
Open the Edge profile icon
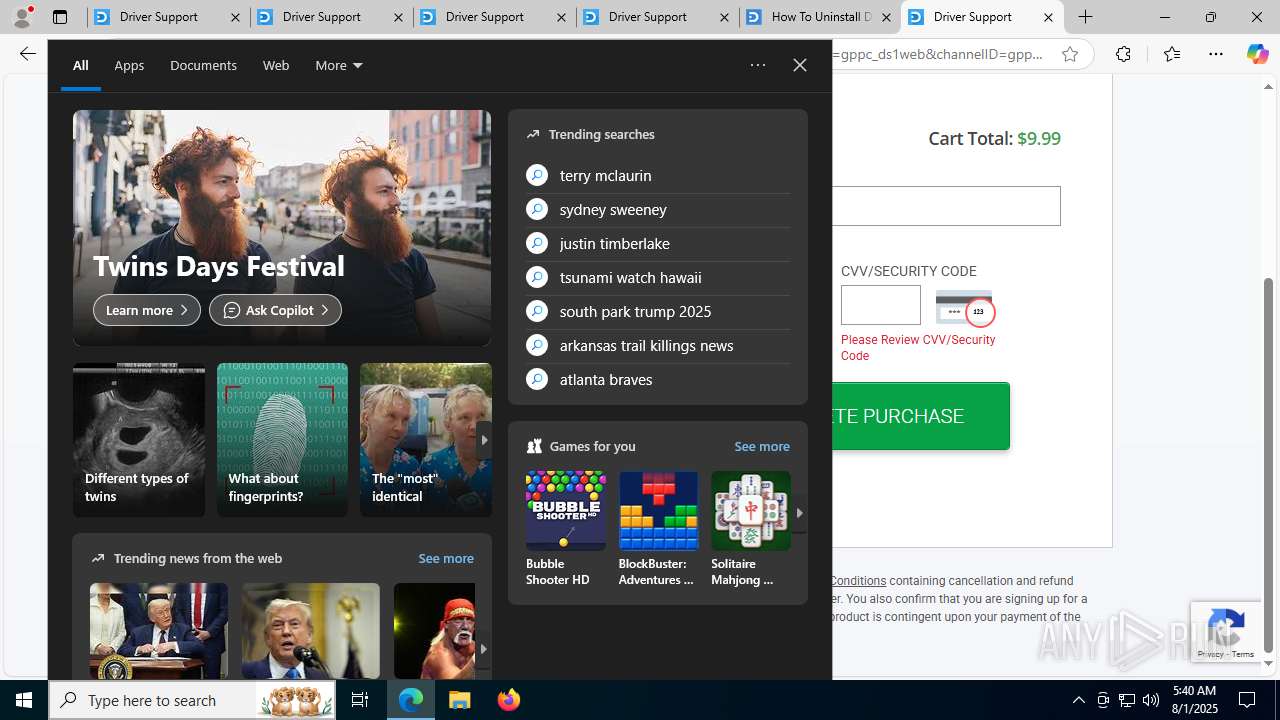pyautogui.click(x=22, y=17)
